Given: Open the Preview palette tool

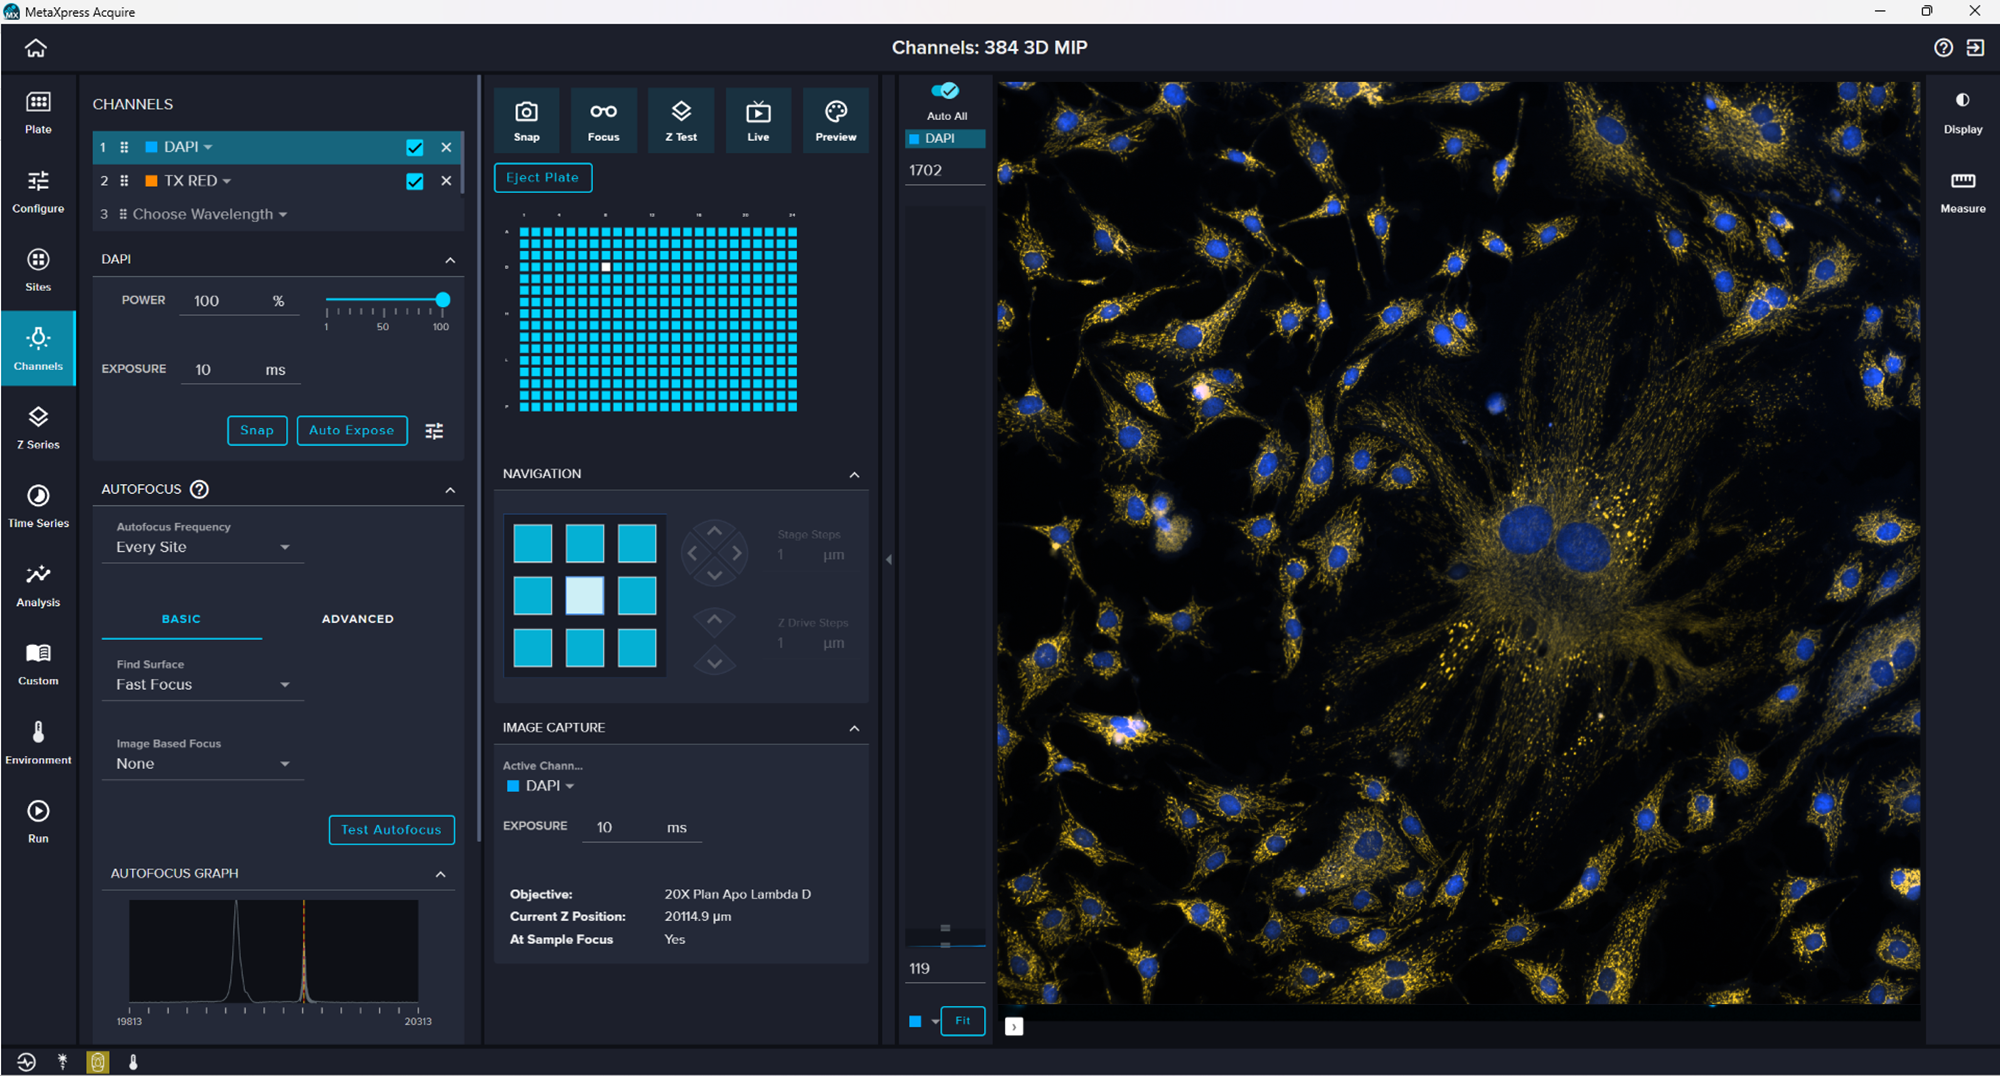Looking at the screenshot, I should point(835,120).
